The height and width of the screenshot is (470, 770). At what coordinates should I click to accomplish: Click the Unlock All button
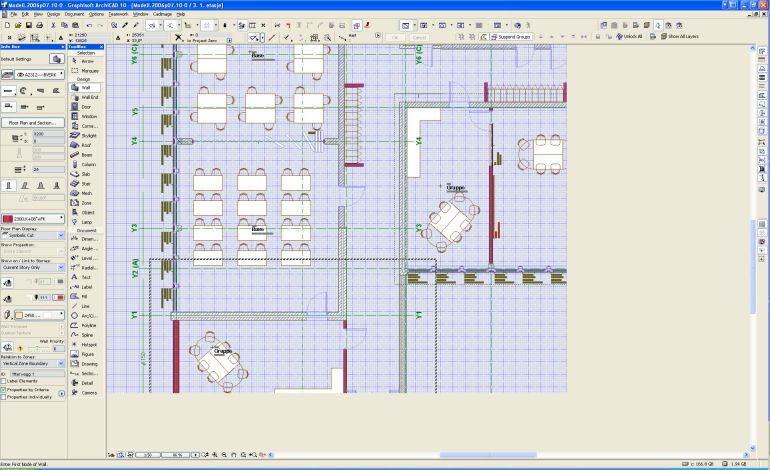click(x=629, y=36)
